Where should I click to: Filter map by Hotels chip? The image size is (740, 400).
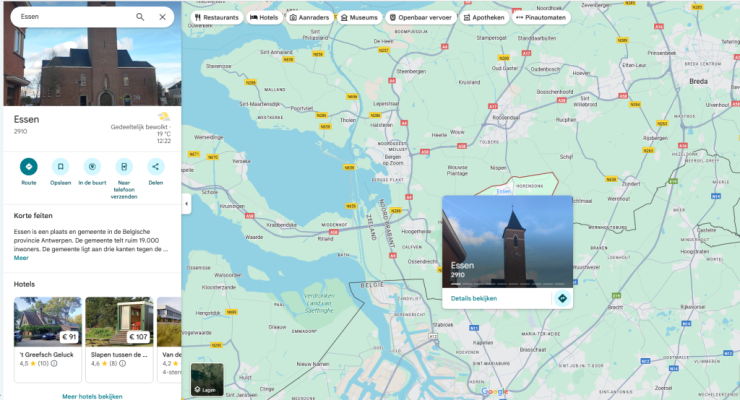[x=264, y=17]
